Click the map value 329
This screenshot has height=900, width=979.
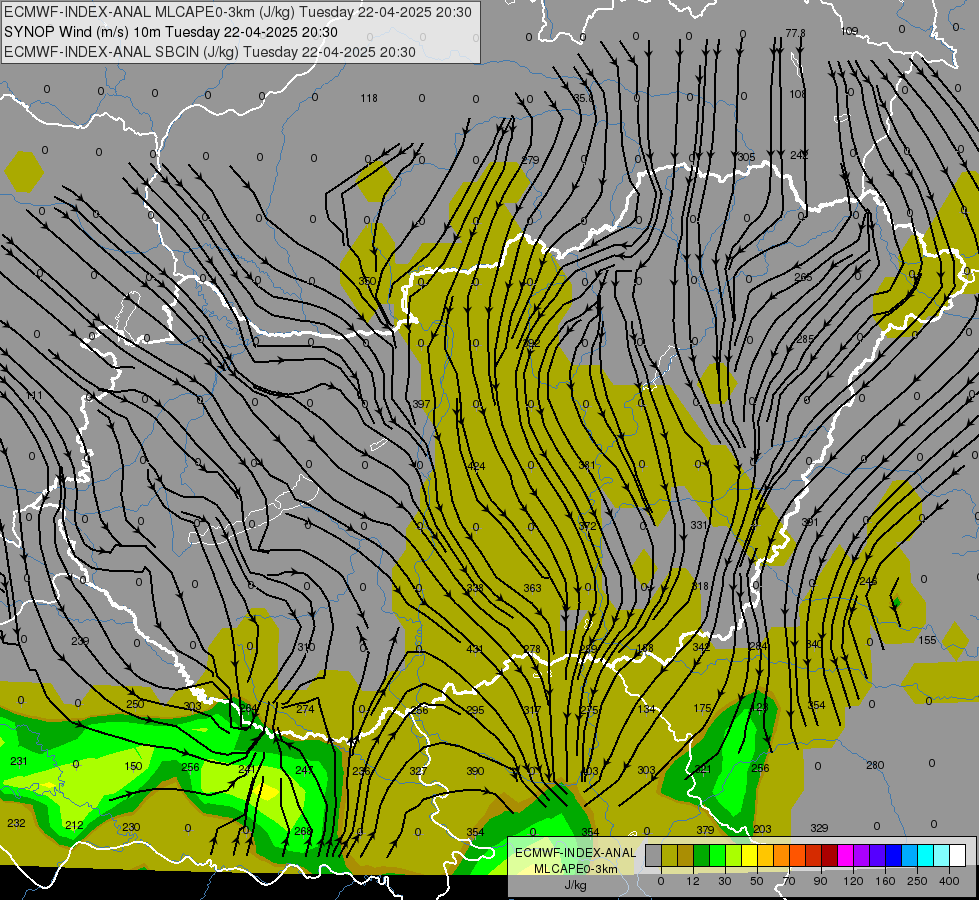819,828
